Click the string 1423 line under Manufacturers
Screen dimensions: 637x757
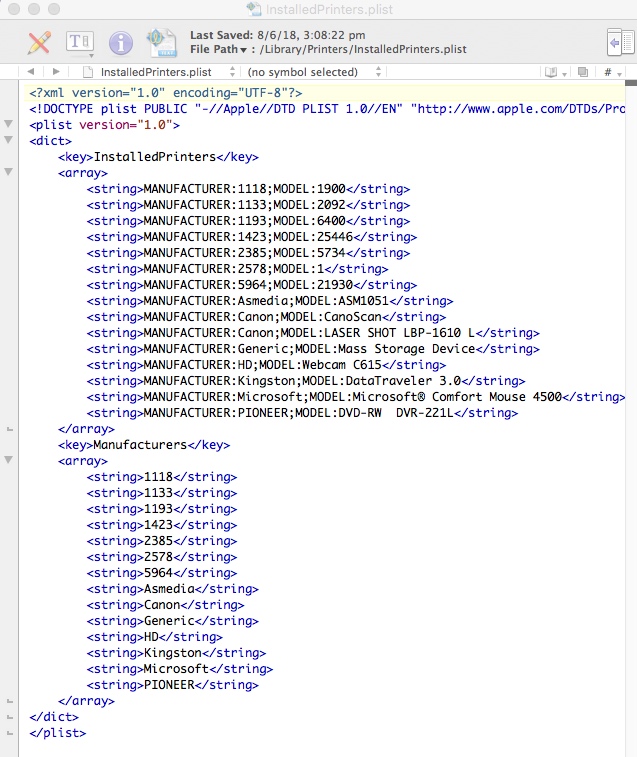[x=162, y=525]
